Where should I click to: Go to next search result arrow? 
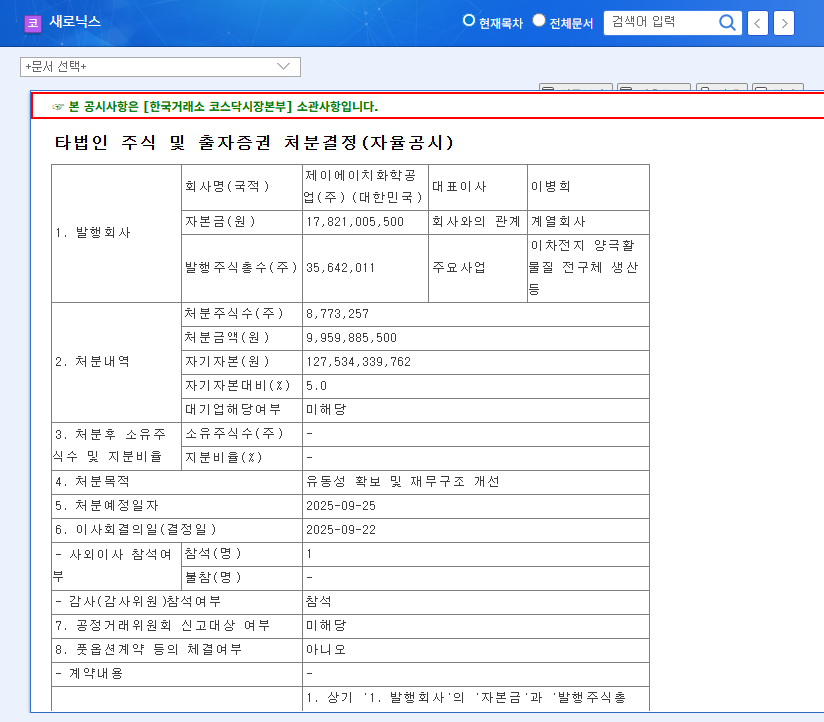(x=784, y=23)
